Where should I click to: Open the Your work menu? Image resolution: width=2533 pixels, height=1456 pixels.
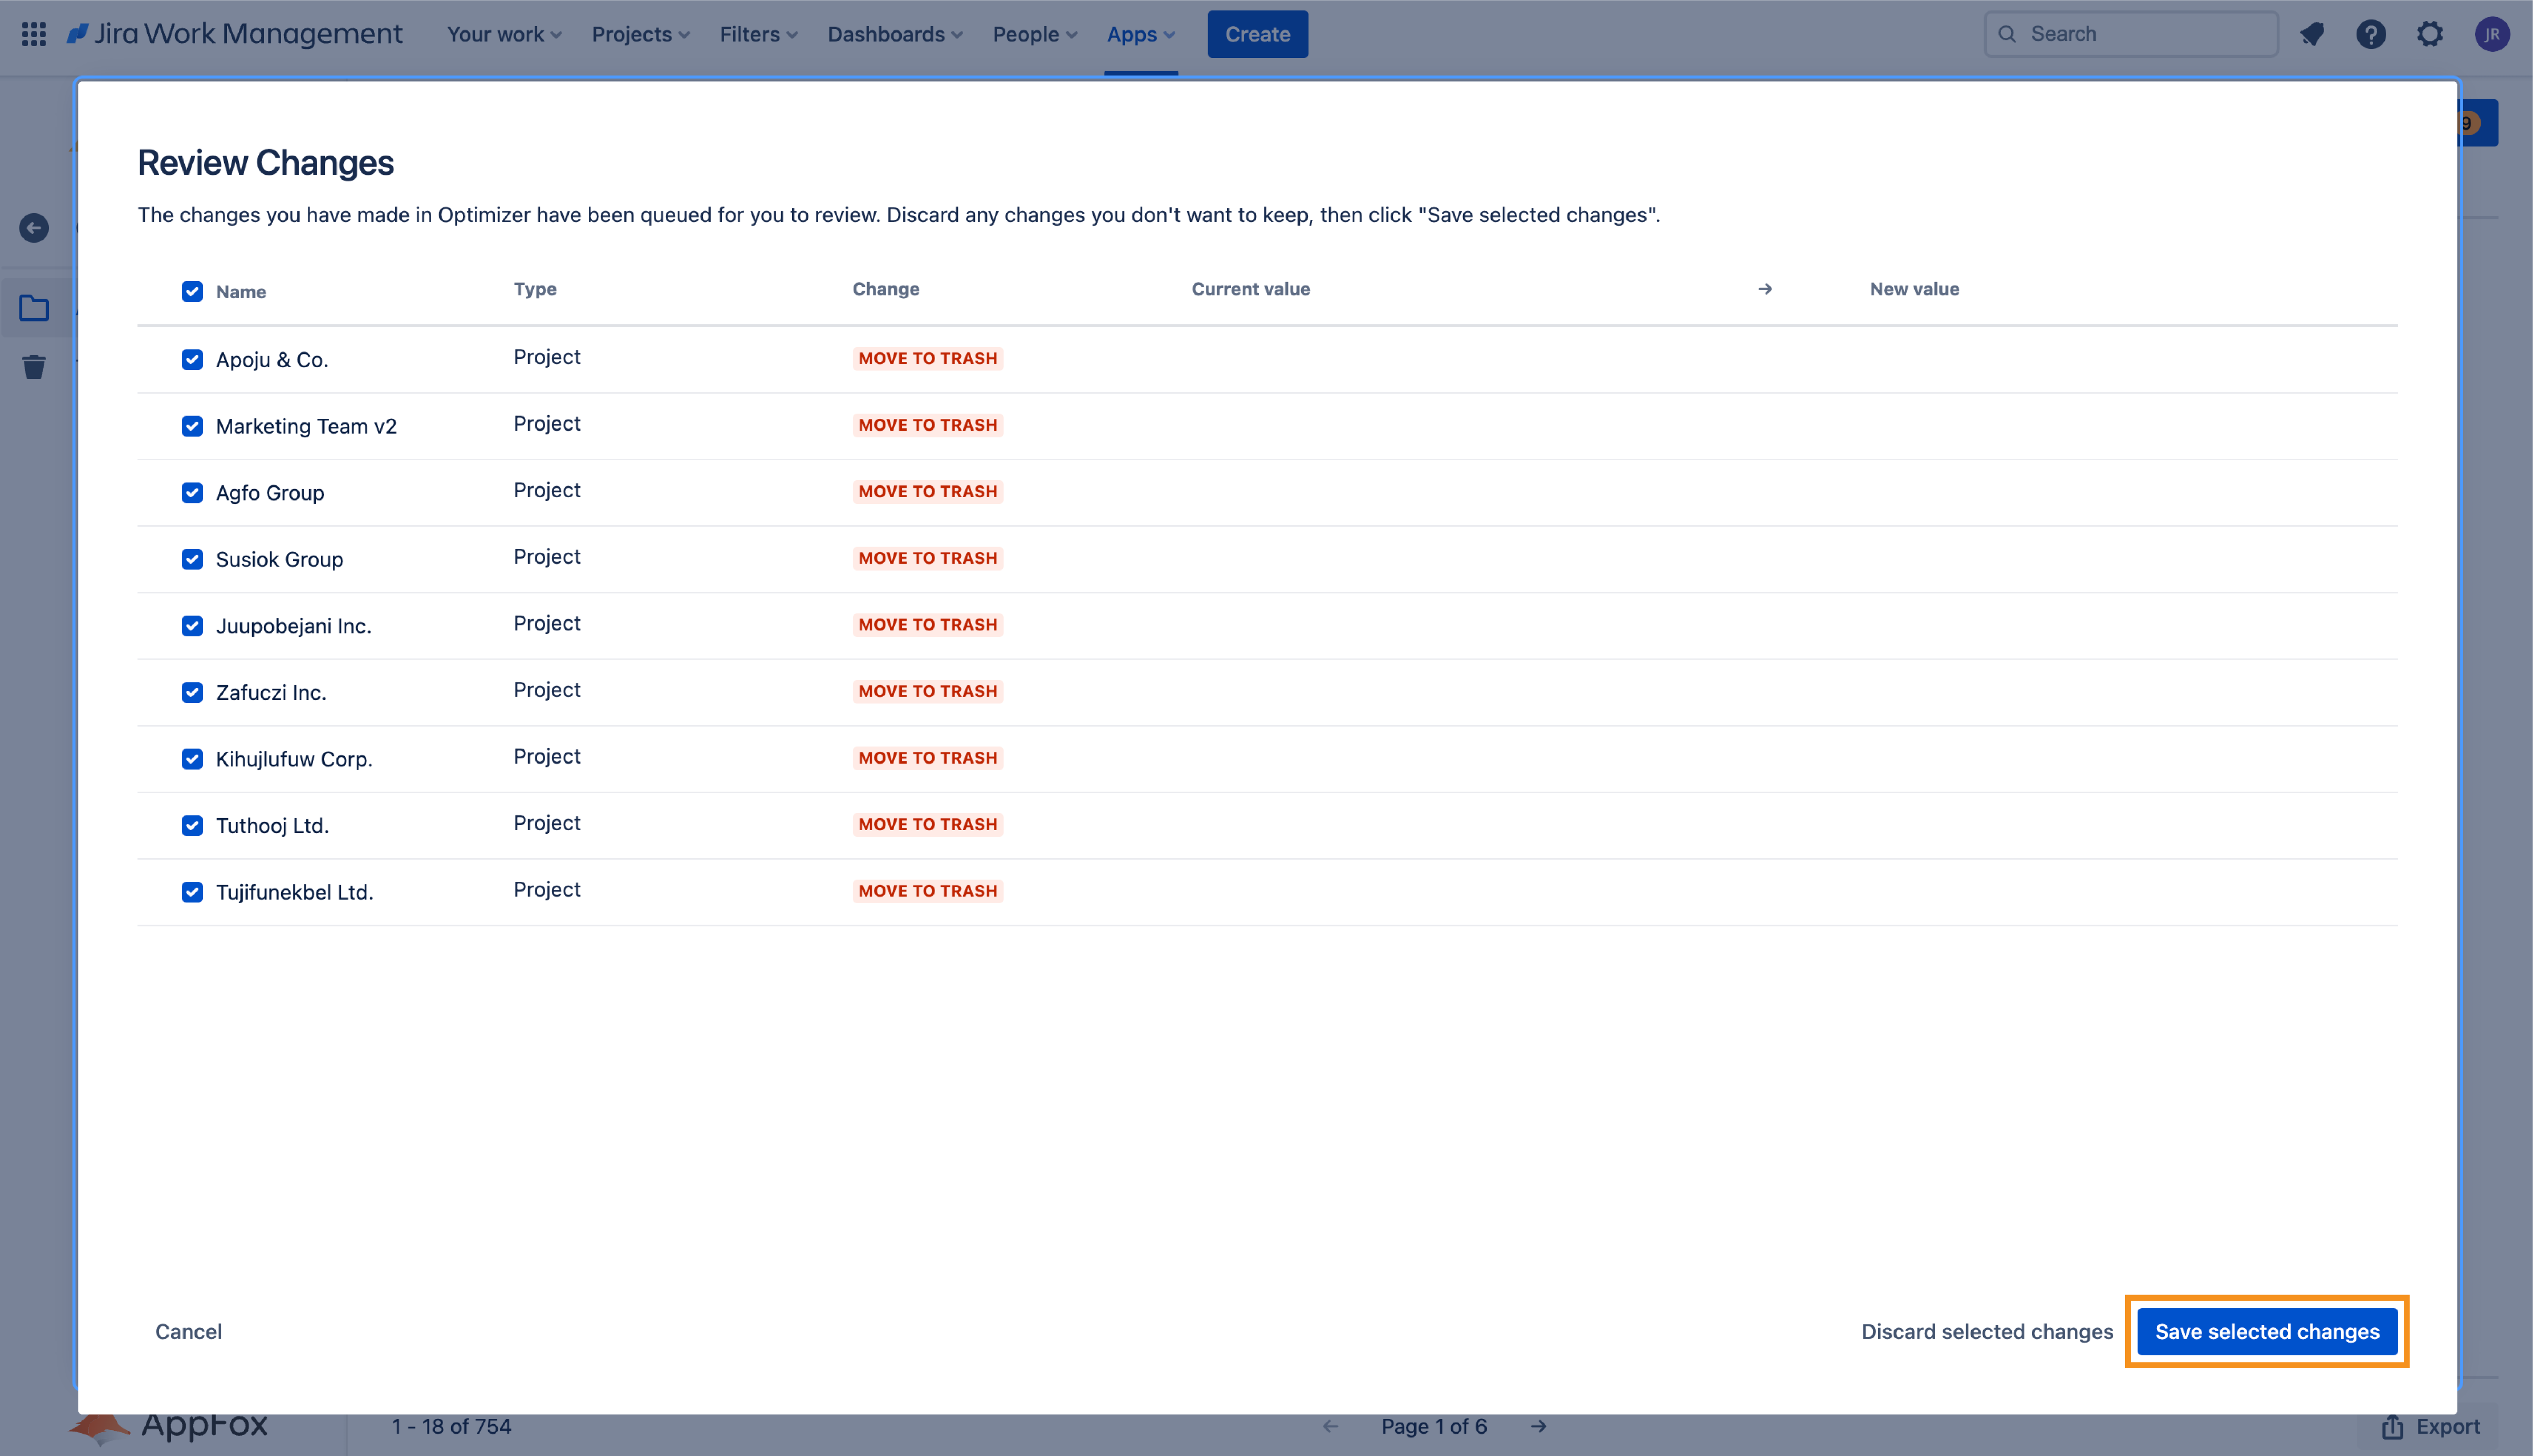click(504, 34)
